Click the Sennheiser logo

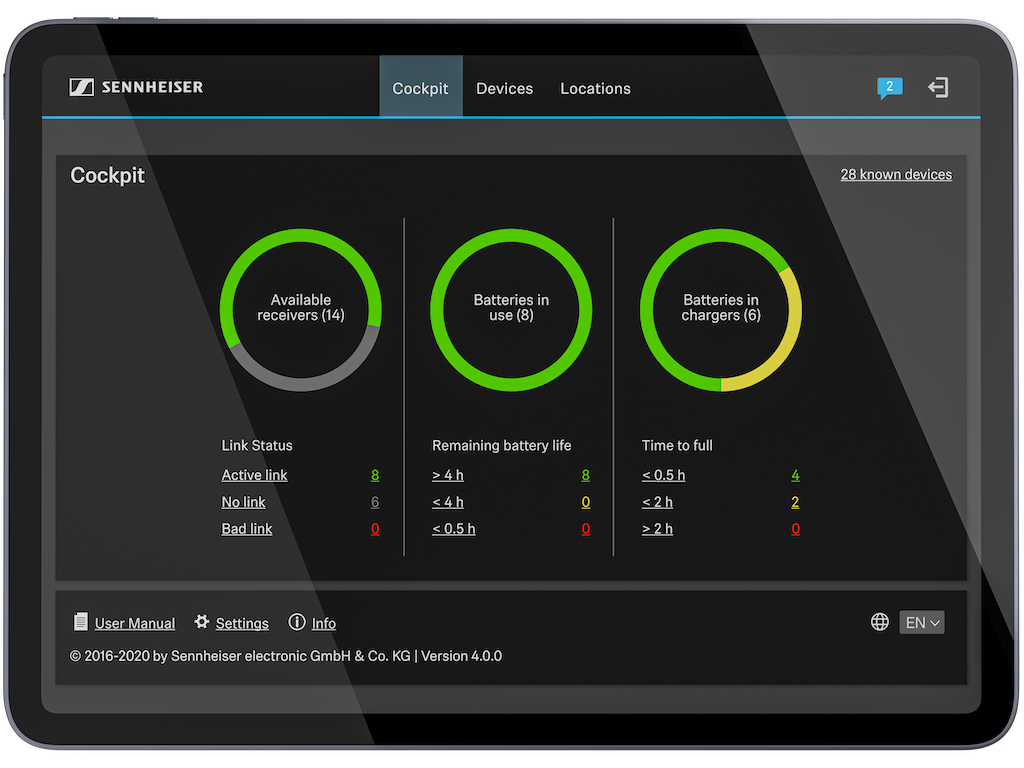pos(136,88)
